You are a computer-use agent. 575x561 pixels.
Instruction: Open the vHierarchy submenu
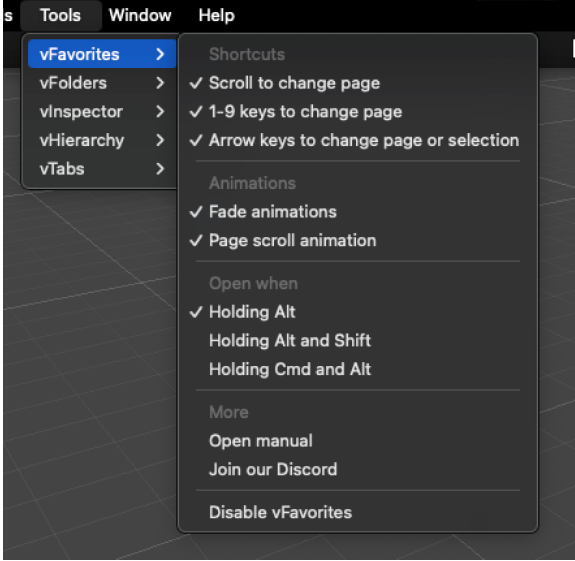pyautogui.click(x=102, y=140)
